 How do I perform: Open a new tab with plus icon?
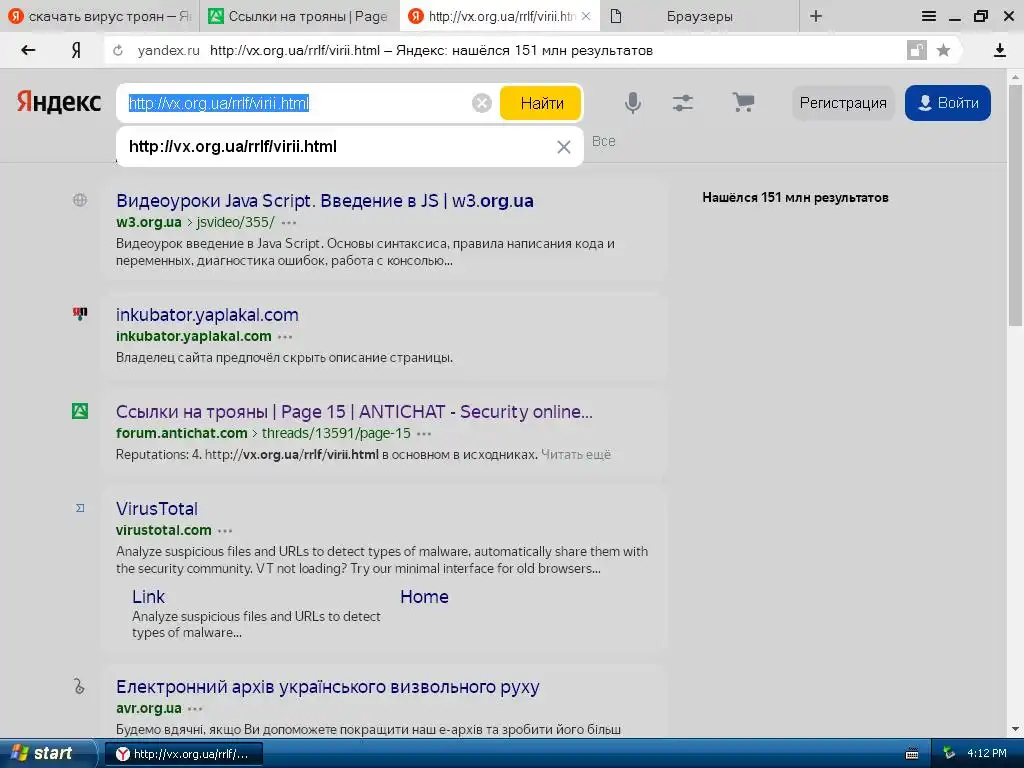[816, 16]
